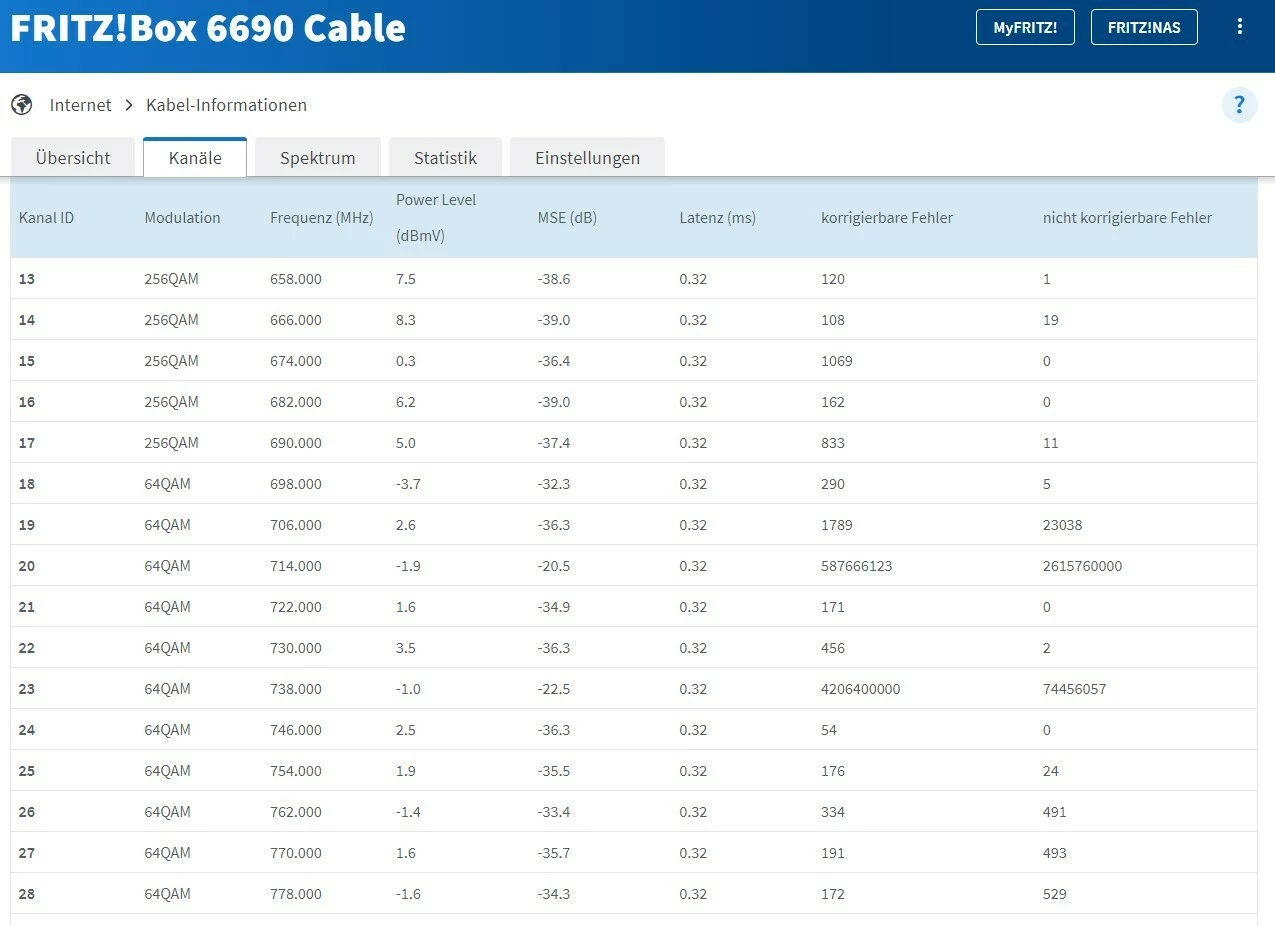Click the MSE (dB) column header
Screen dimensions: 1275x926
tap(567, 218)
